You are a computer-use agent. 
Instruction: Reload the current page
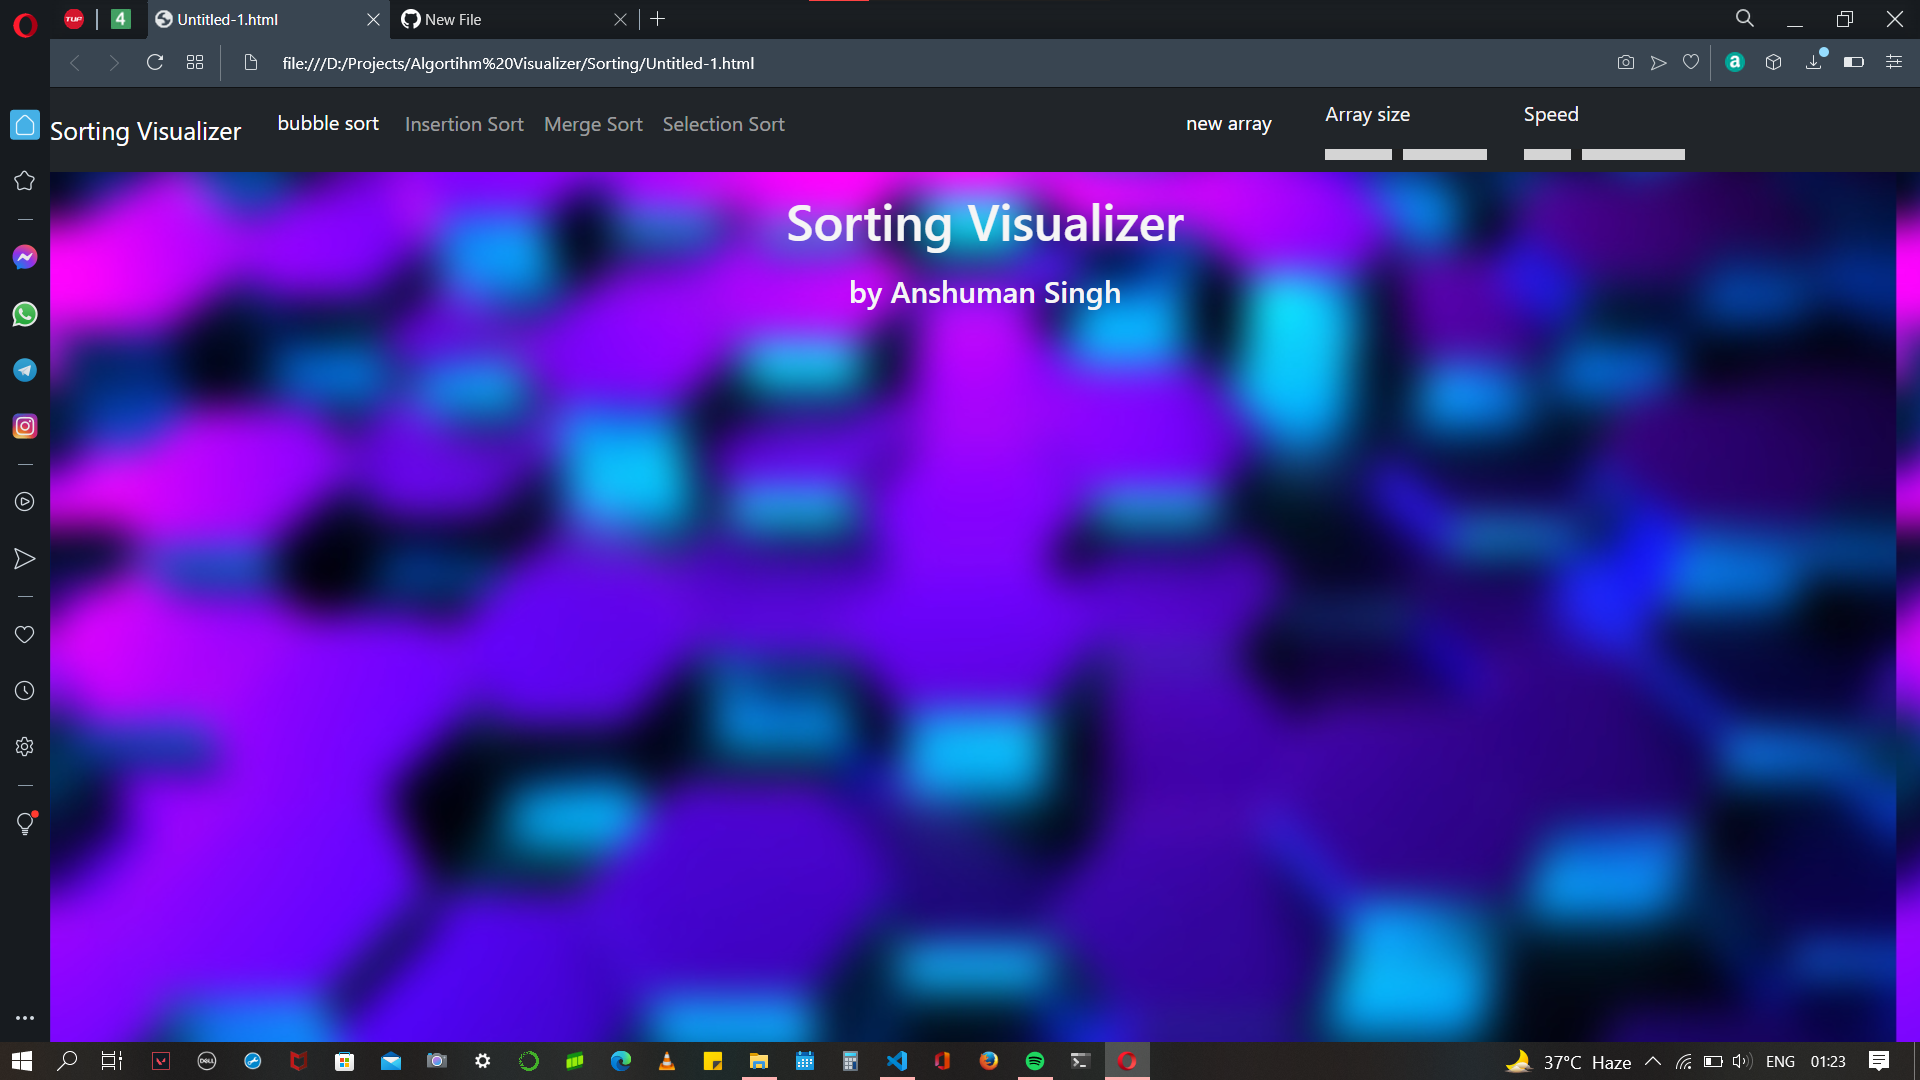(x=155, y=63)
